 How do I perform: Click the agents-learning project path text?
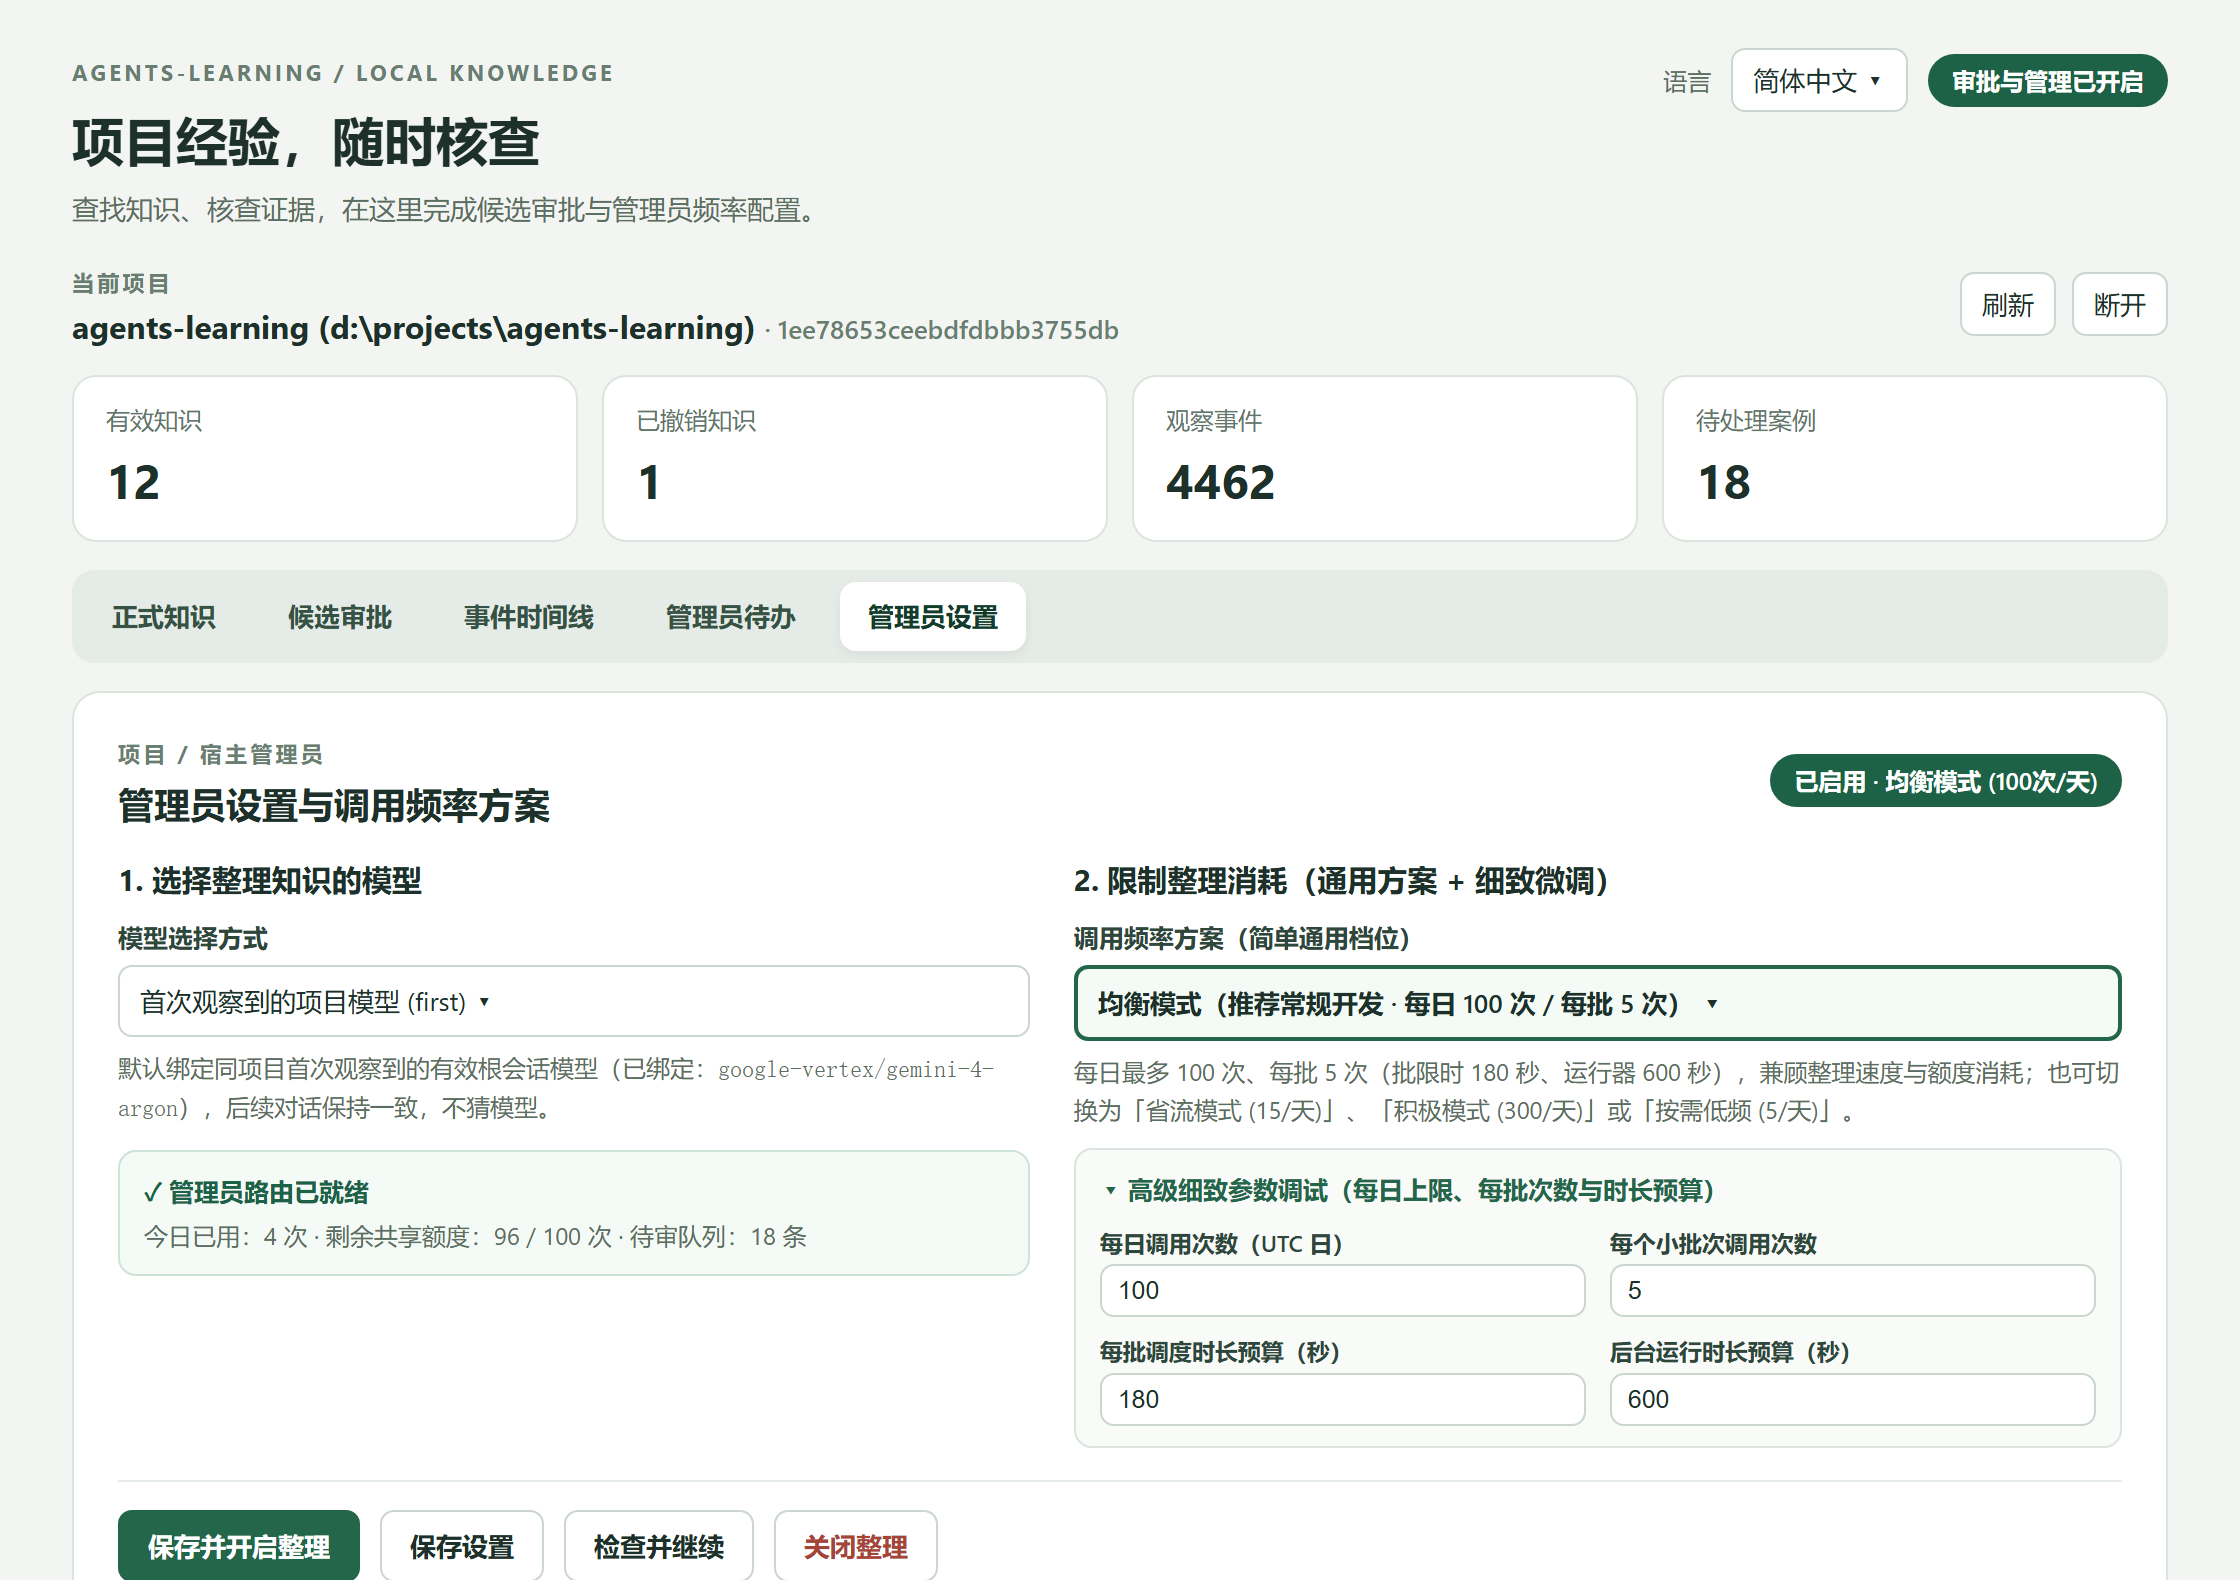(x=413, y=329)
